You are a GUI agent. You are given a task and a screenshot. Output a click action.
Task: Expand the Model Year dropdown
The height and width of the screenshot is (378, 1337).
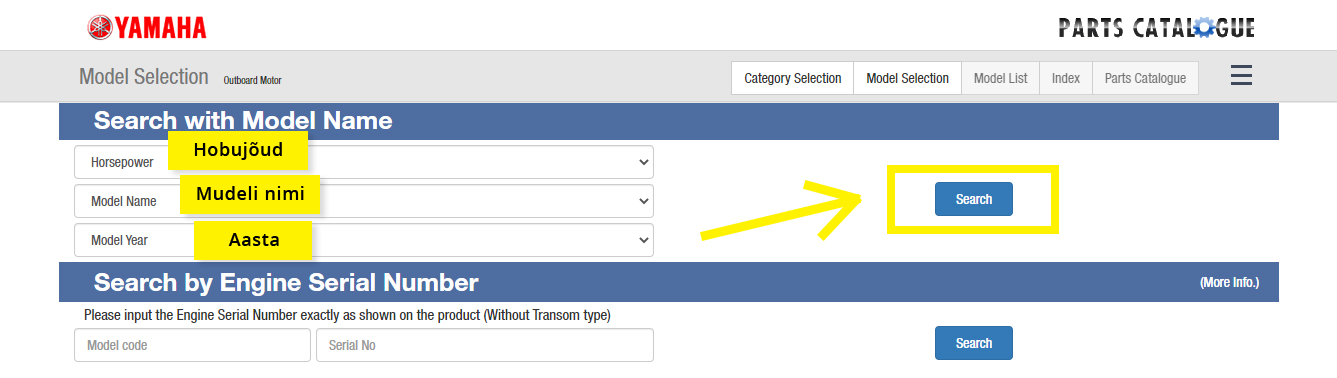pos(364,240)
